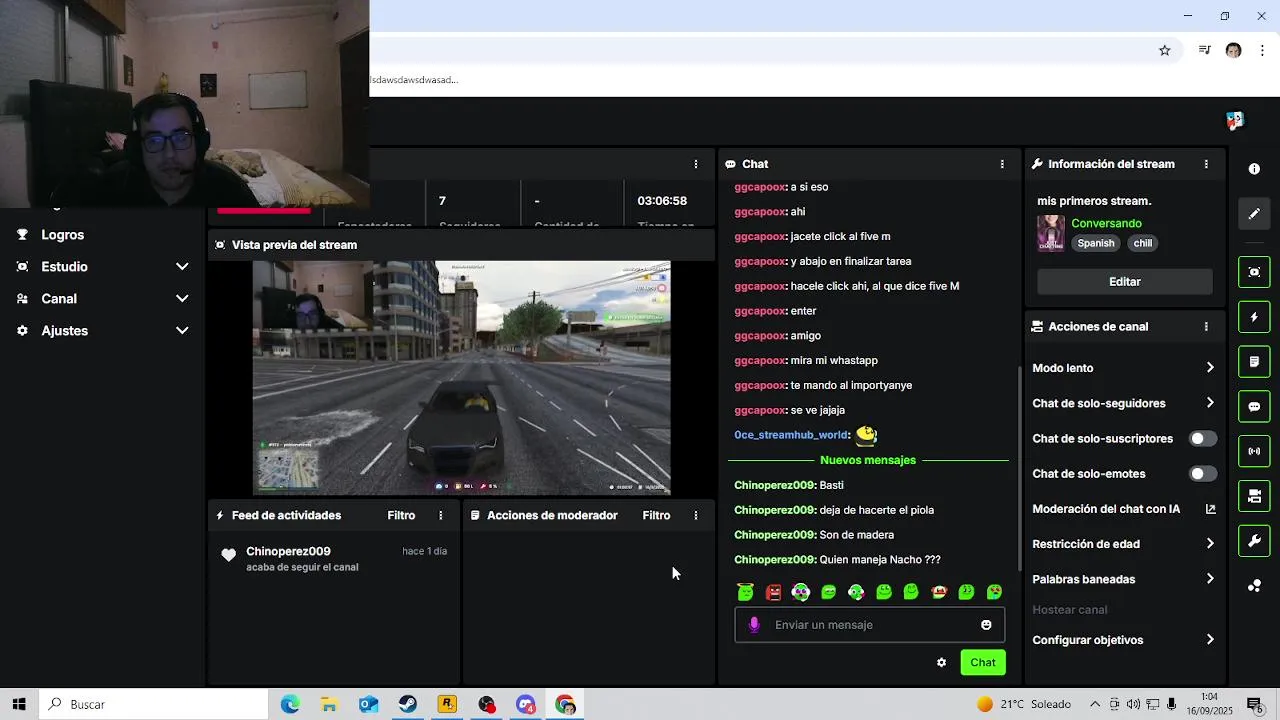This screenshot has height=720, width=1280.
Task: Click Chinoperez009 in activity feed
Action: 288,552
